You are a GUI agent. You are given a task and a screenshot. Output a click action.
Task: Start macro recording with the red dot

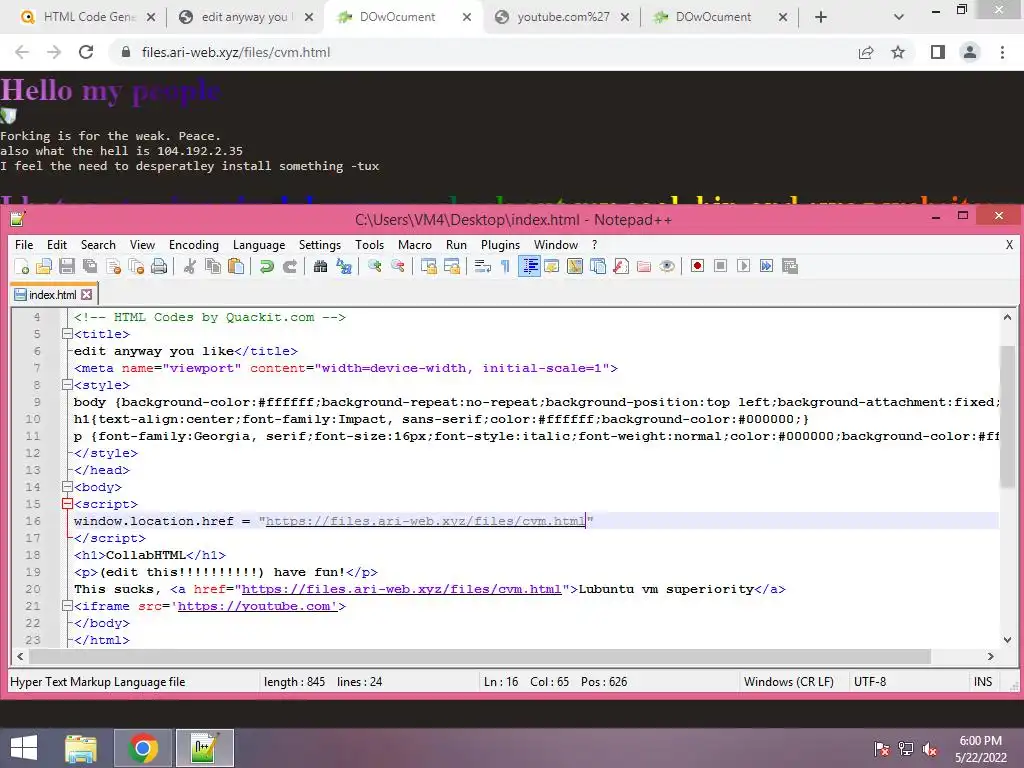point(697,266)
